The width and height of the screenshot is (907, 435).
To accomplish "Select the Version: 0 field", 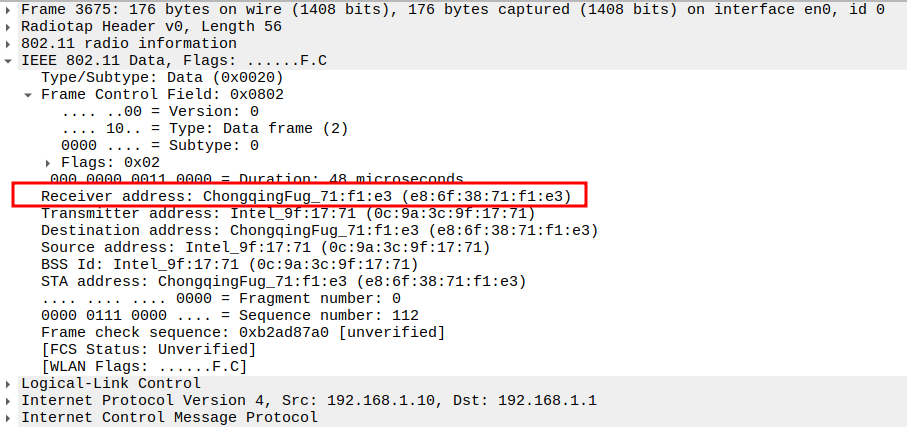I will point(160,111).
